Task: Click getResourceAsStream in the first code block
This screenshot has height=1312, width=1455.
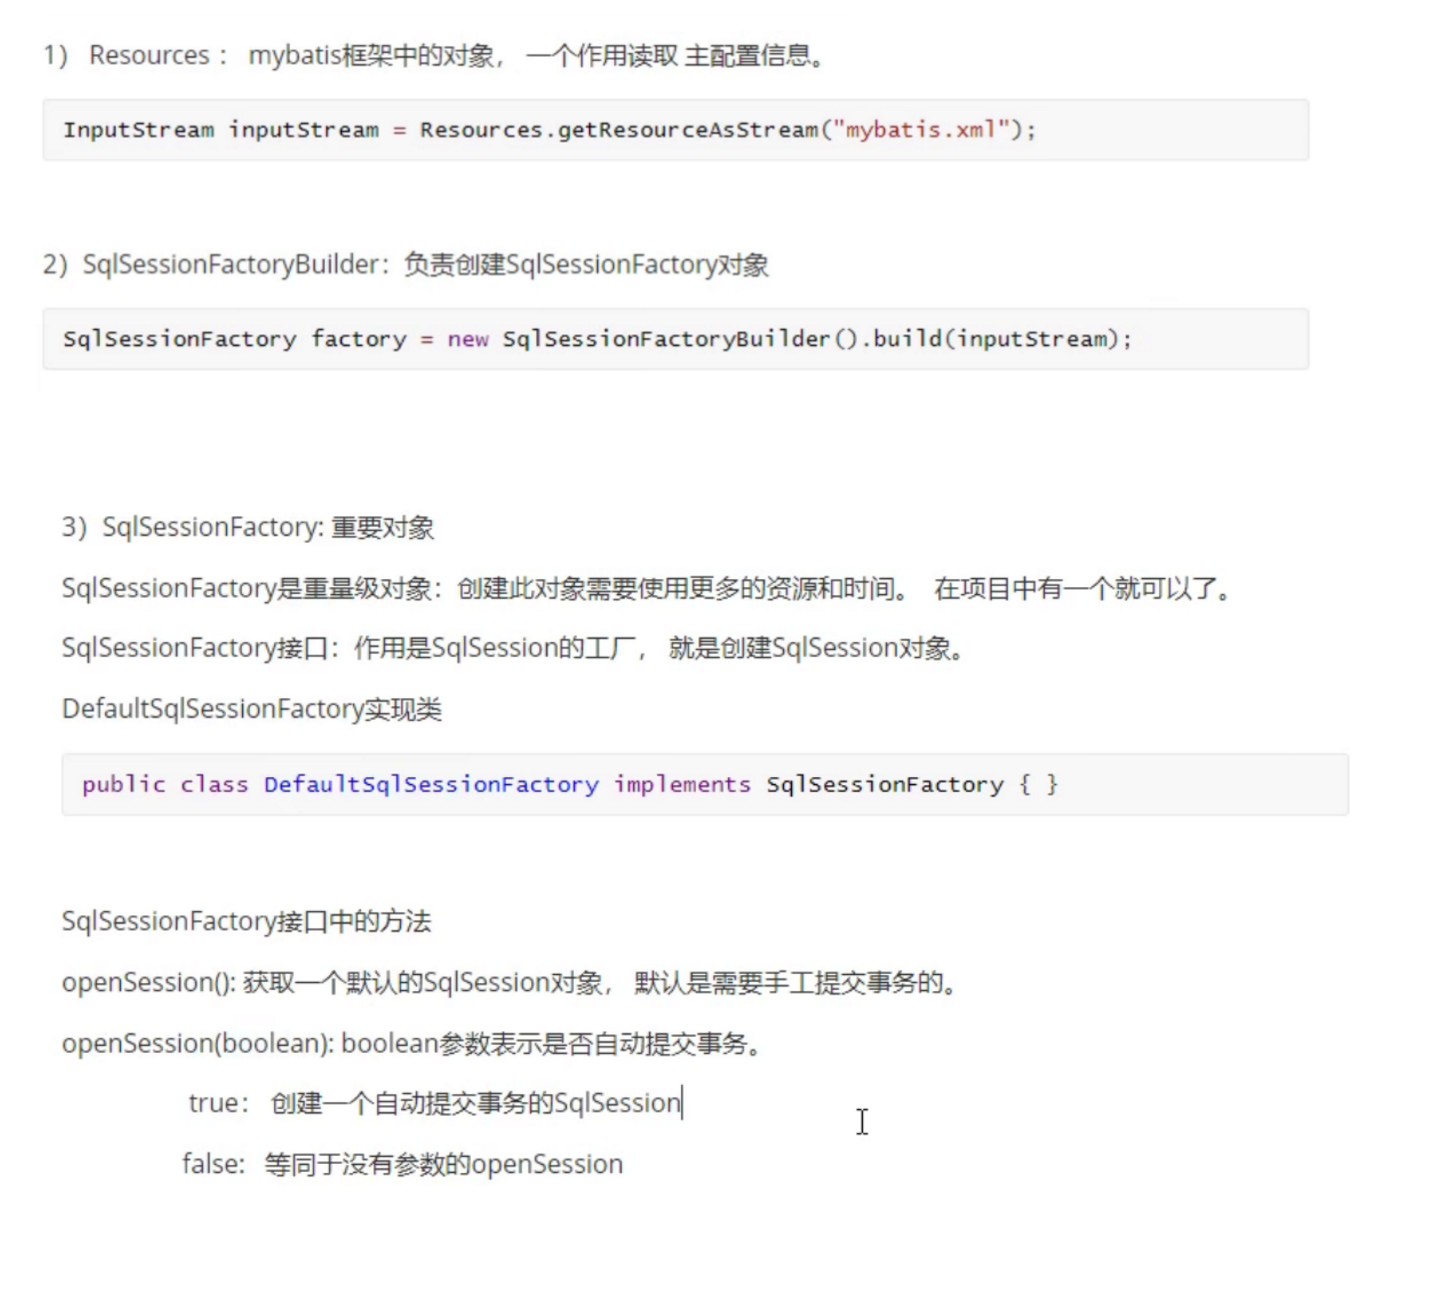Action: [688, 130]
